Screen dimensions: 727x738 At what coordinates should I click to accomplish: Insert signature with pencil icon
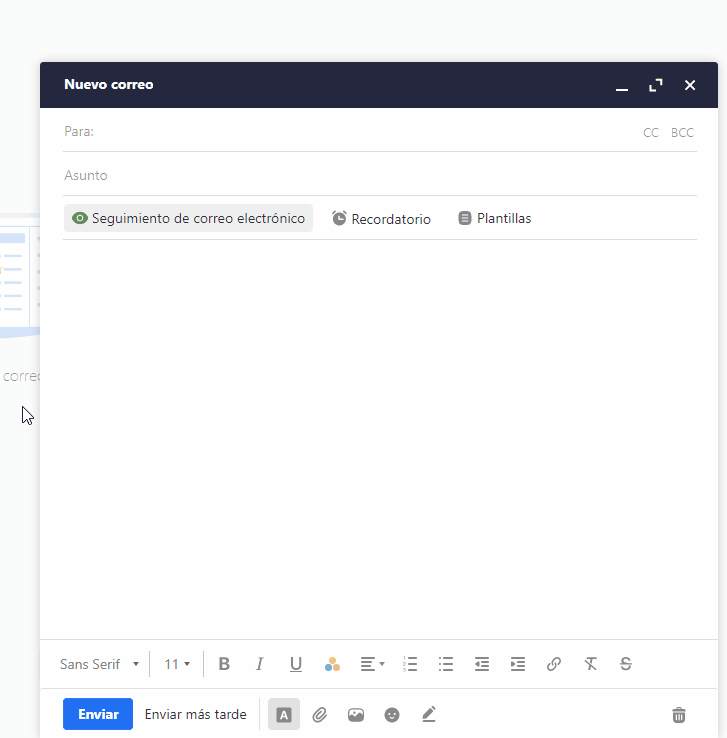pos(429,714)
